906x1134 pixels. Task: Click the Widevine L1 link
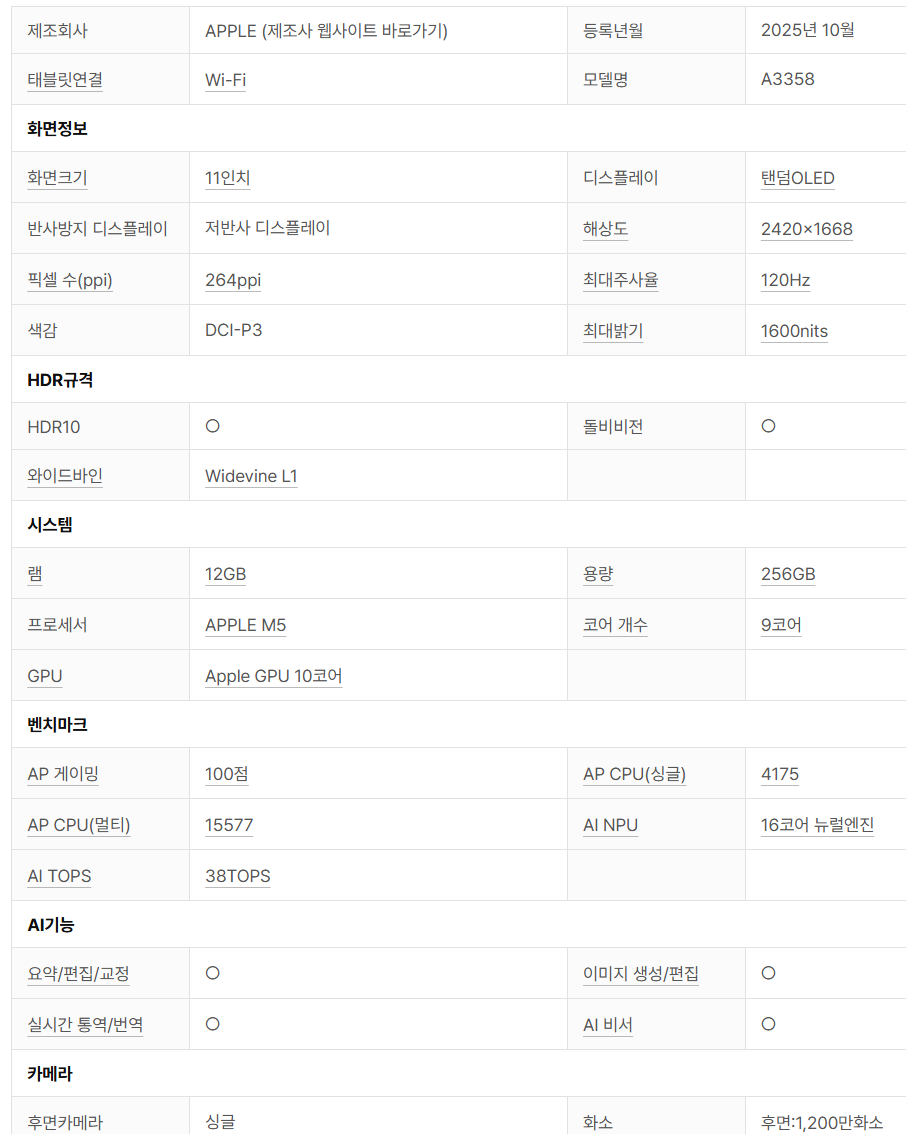tap(251, 476)
